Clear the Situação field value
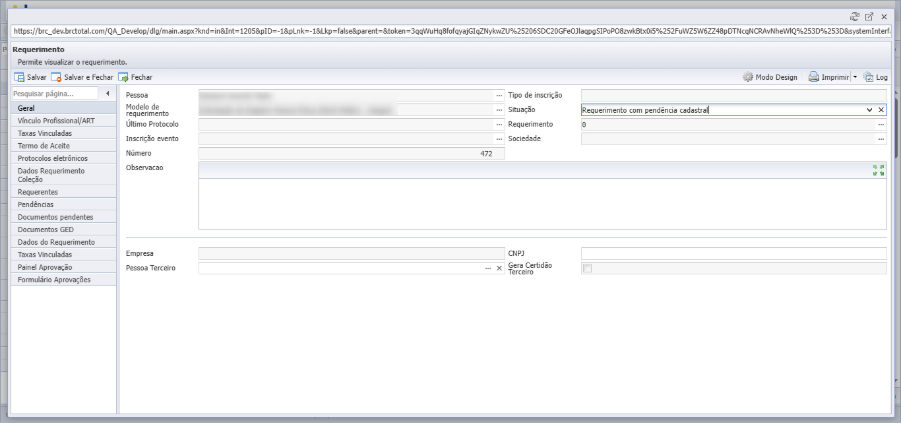 pyautogui.click(x=881, y=110)
